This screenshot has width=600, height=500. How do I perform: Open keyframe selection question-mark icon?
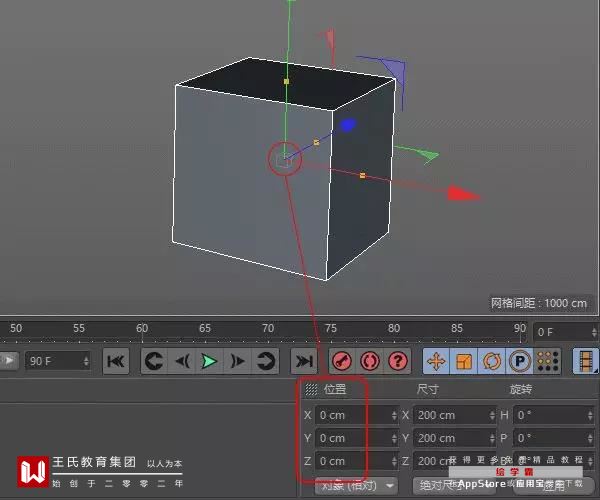tap(398, 361)
